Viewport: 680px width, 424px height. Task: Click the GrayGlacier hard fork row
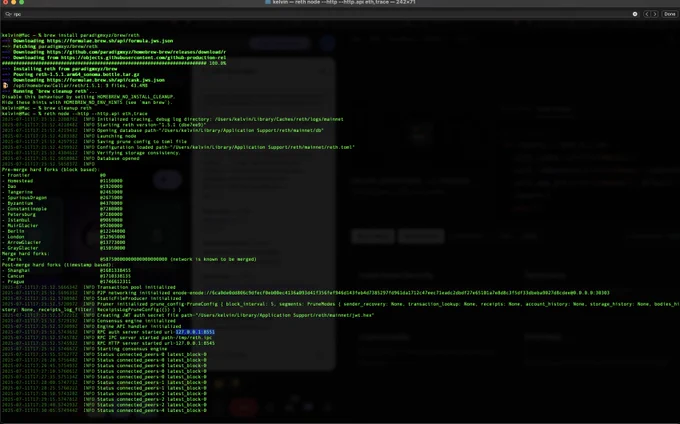pos(63,248)
